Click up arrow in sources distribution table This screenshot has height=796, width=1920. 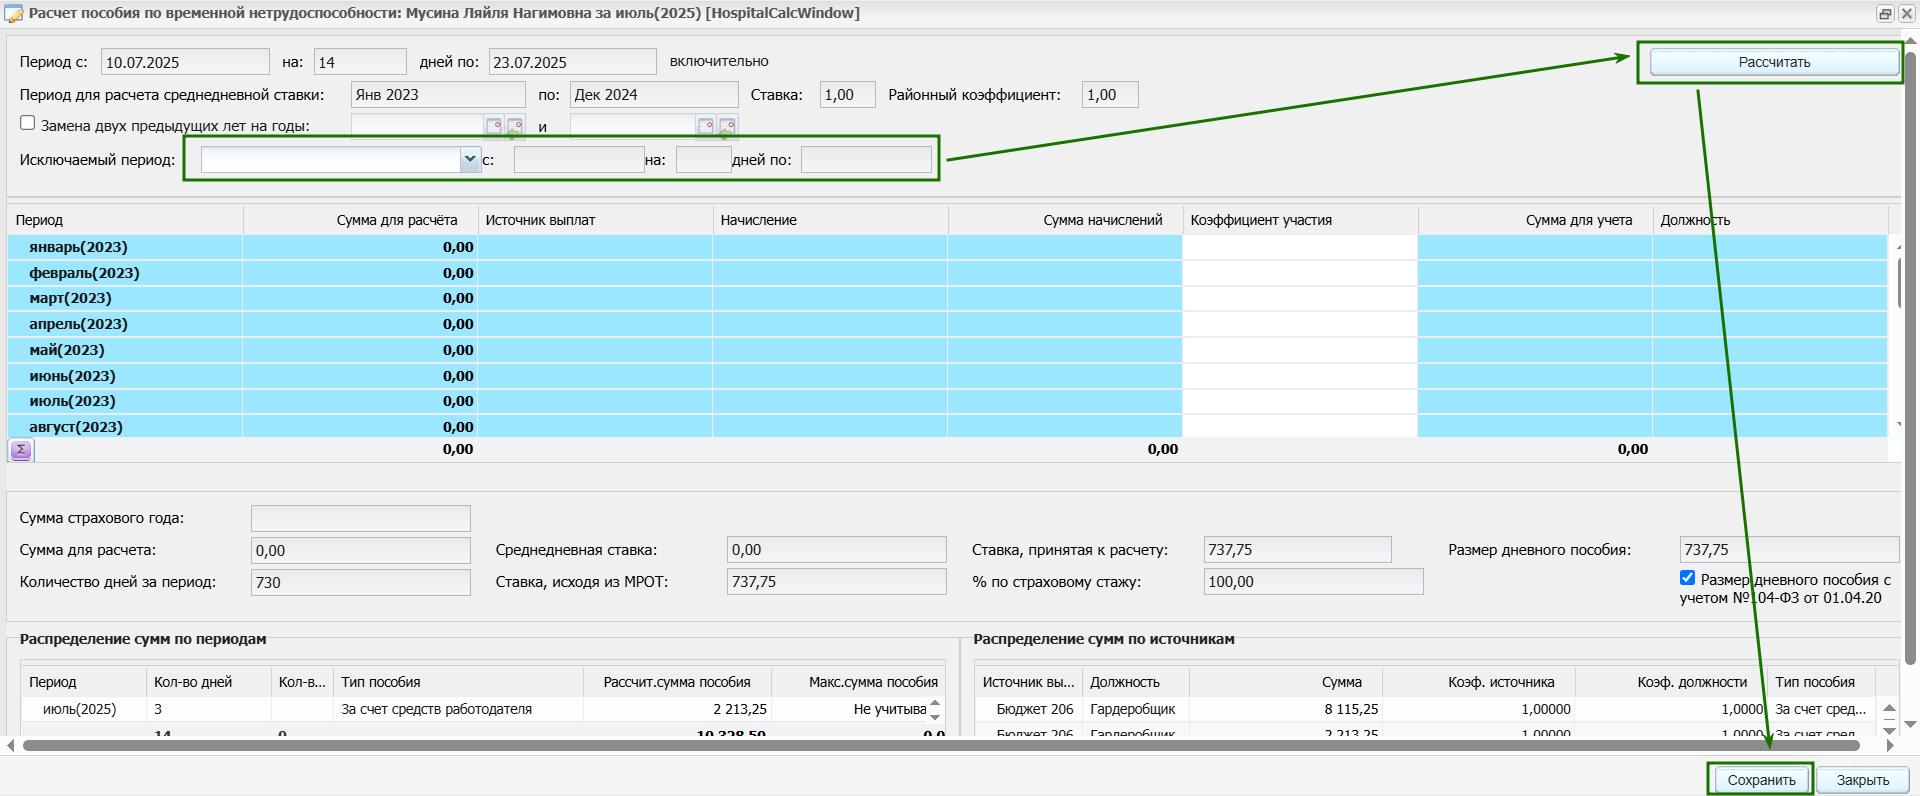[x=1889, y=708]
